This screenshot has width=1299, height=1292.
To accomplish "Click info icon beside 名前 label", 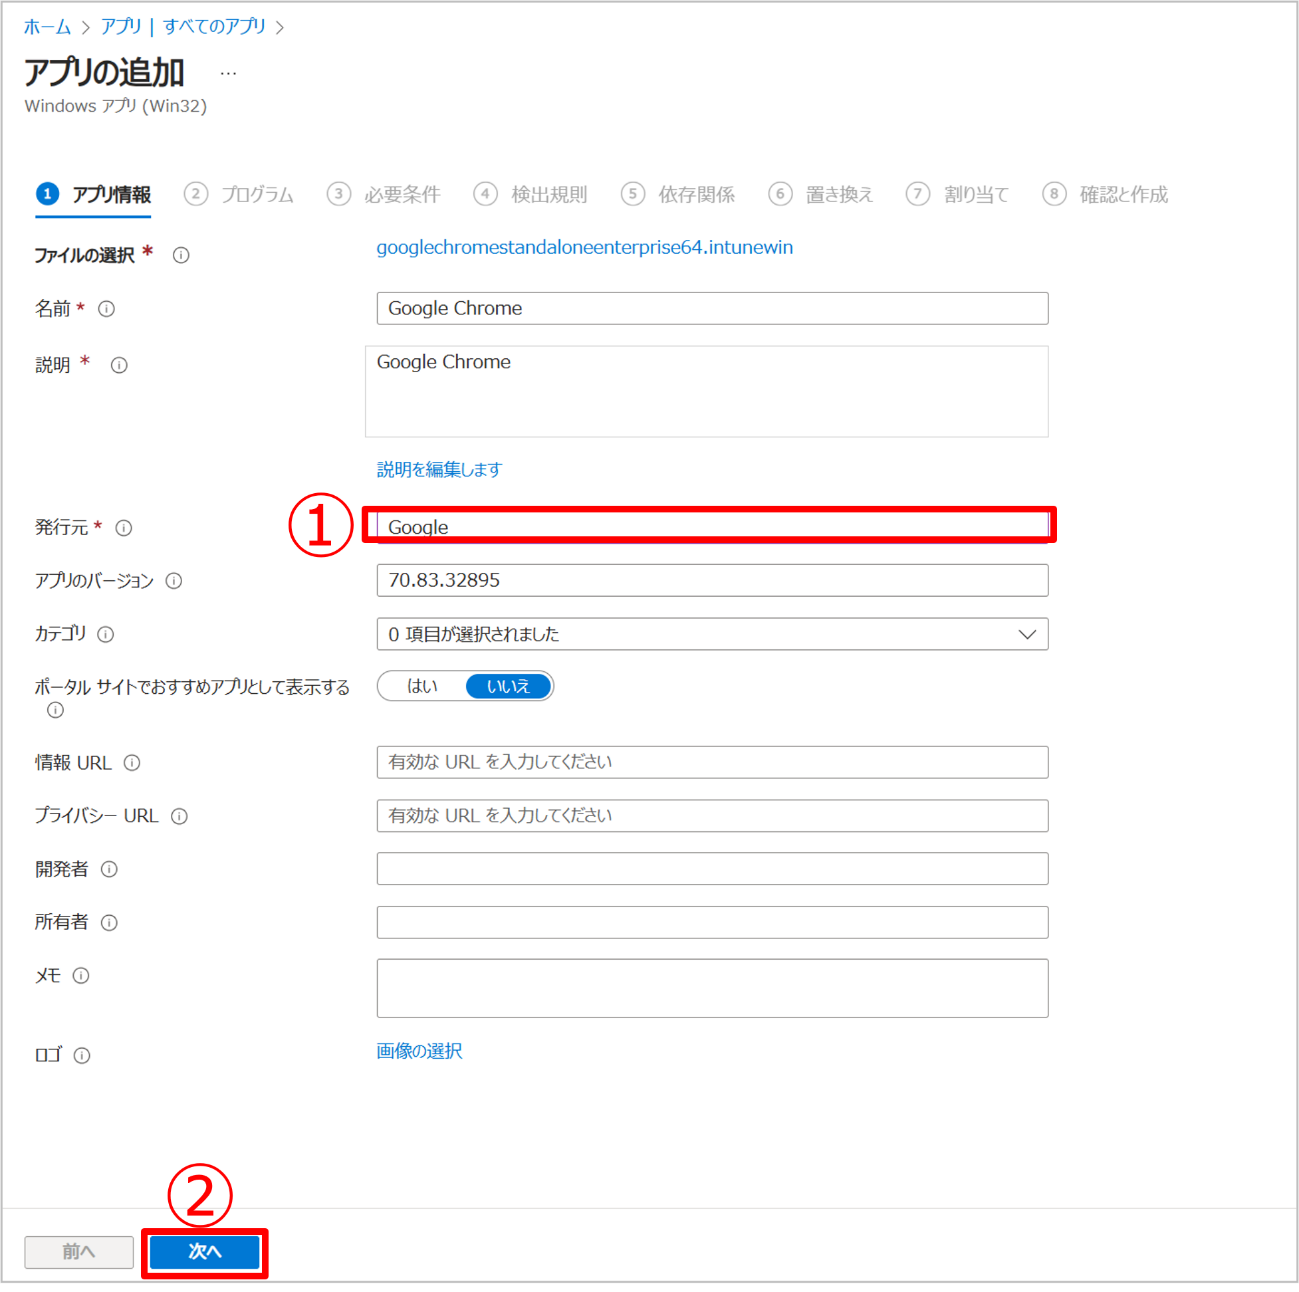I will point(106,309).
